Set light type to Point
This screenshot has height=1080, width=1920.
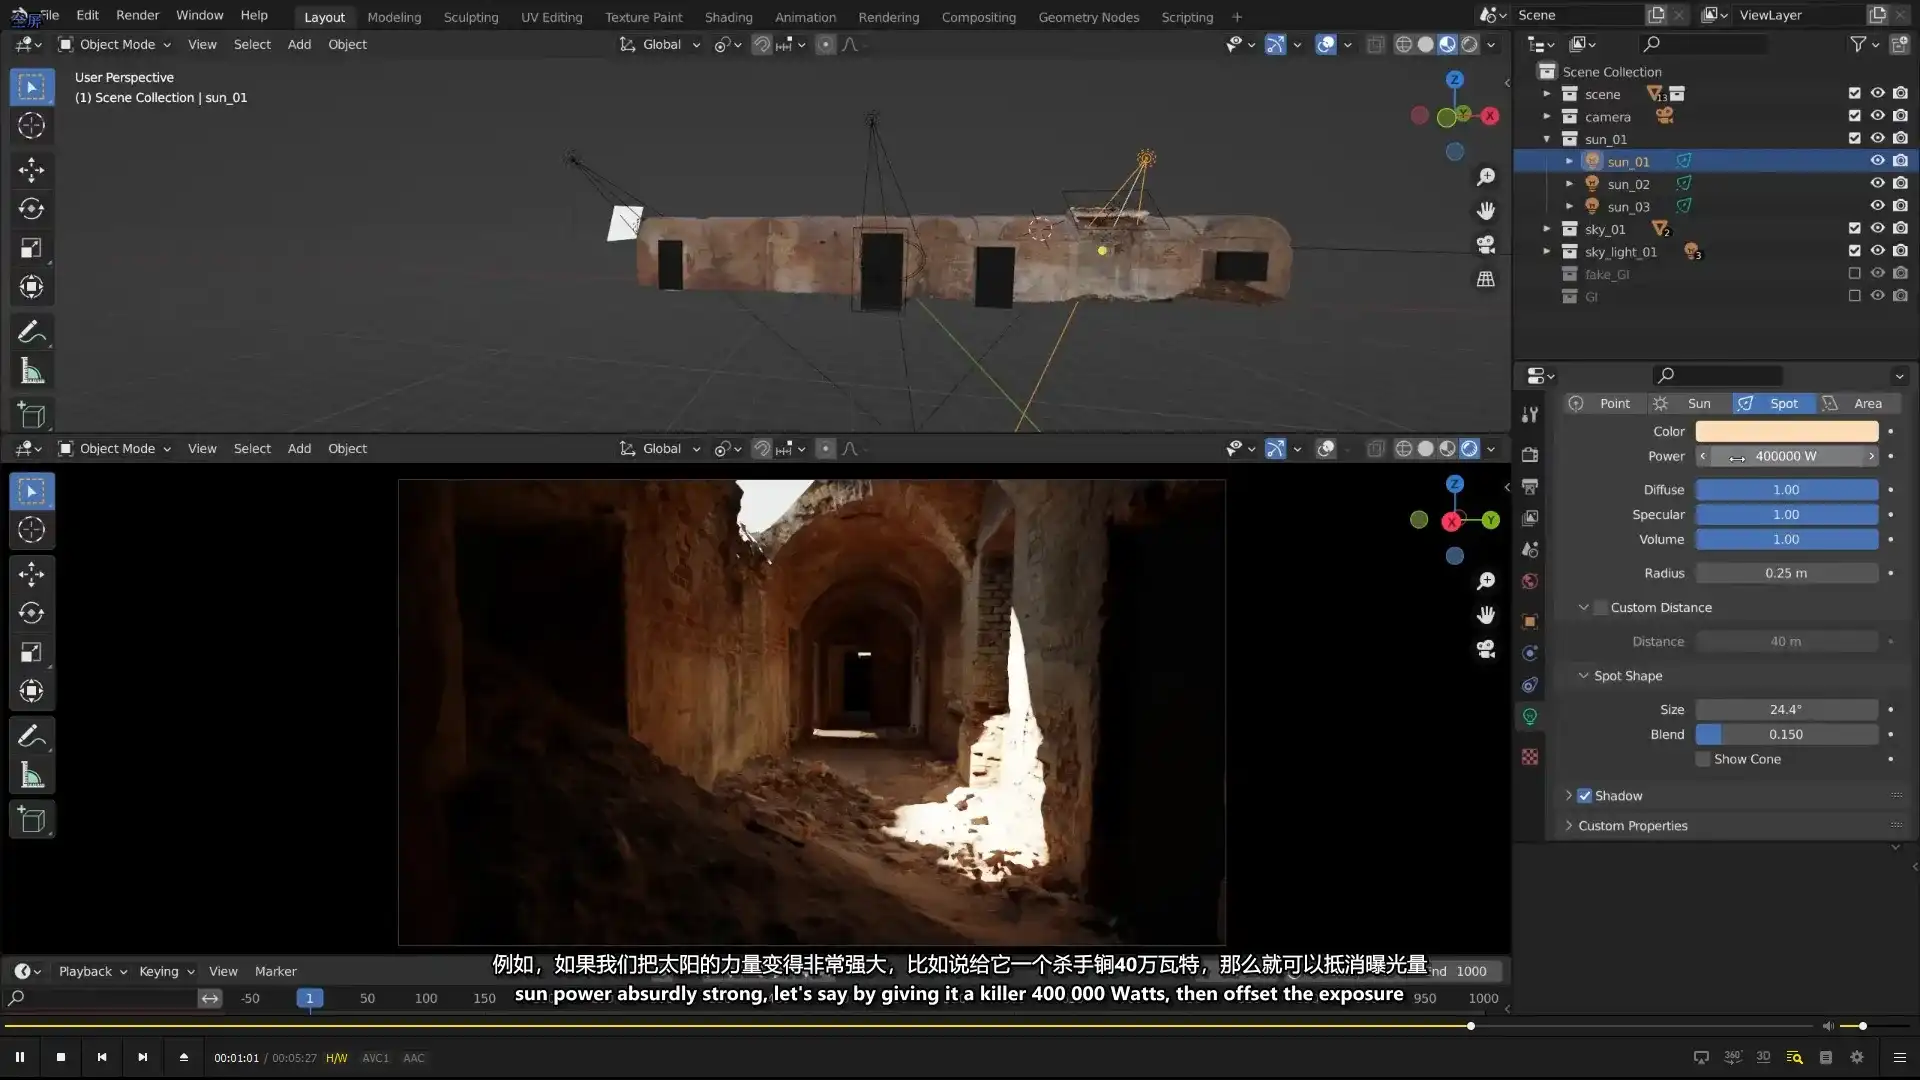point(1603,403)
